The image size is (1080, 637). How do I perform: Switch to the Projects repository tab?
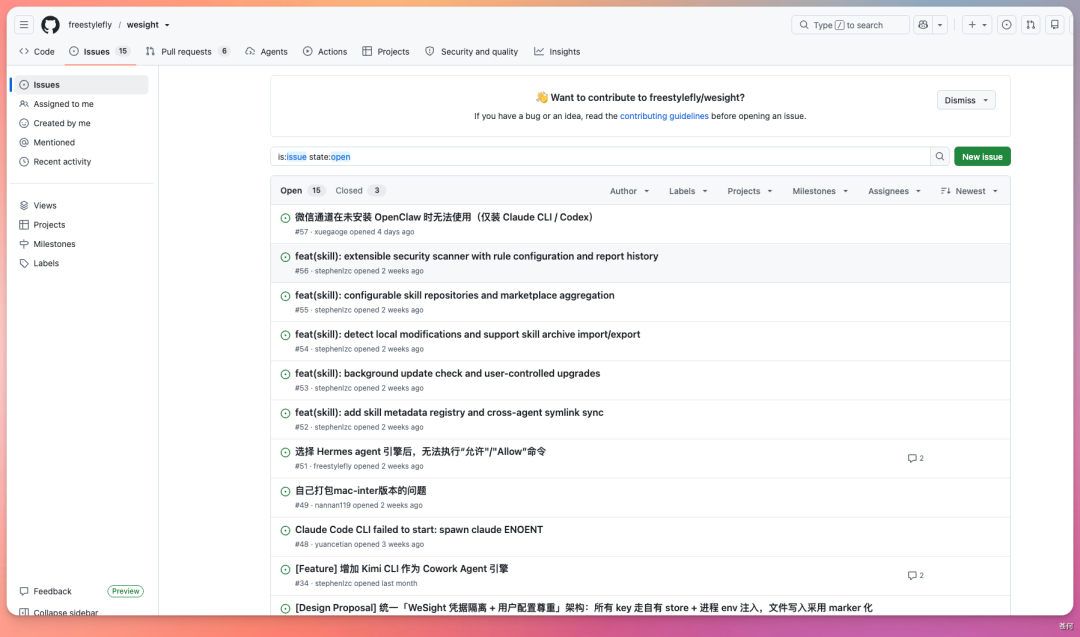386,52
